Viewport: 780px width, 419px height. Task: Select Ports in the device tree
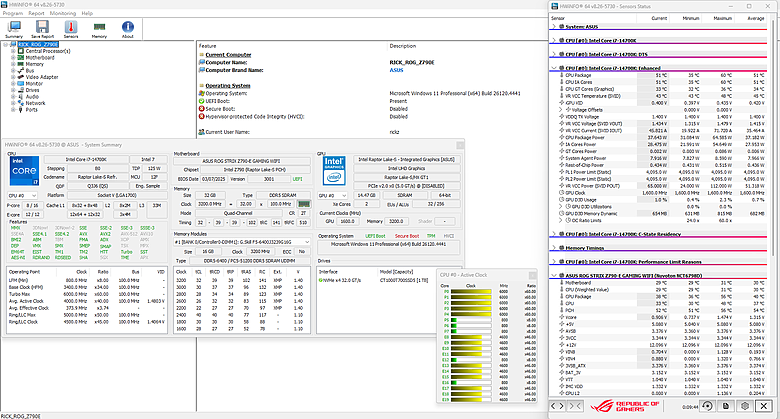(x=31, y=109)
